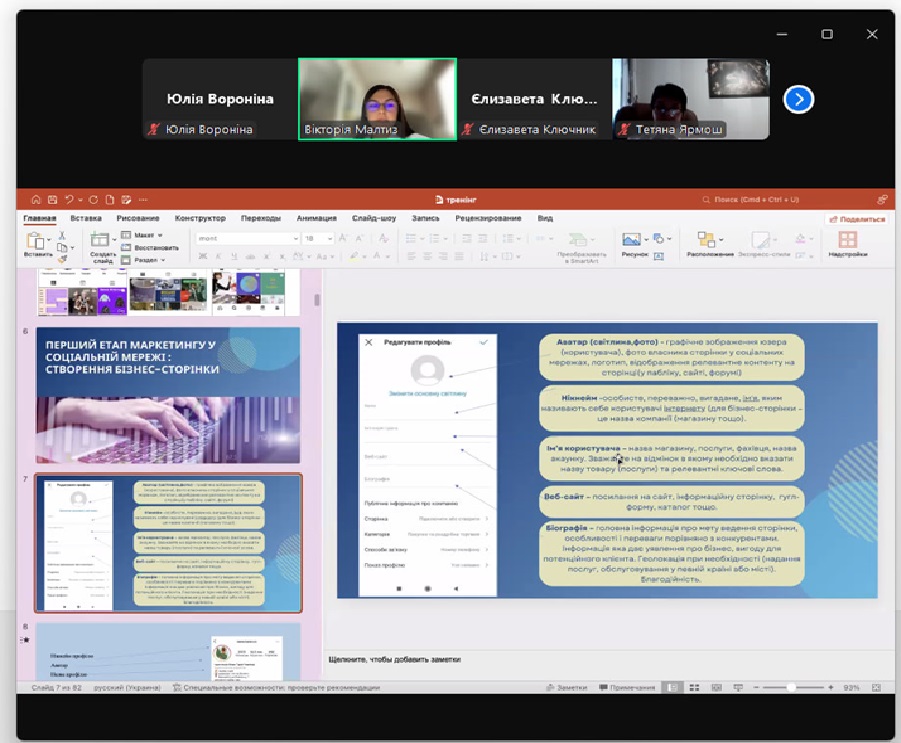Click the Поделиться share button
The height and width of the screenshot is (743, 901).
click(x=856, y=219)
